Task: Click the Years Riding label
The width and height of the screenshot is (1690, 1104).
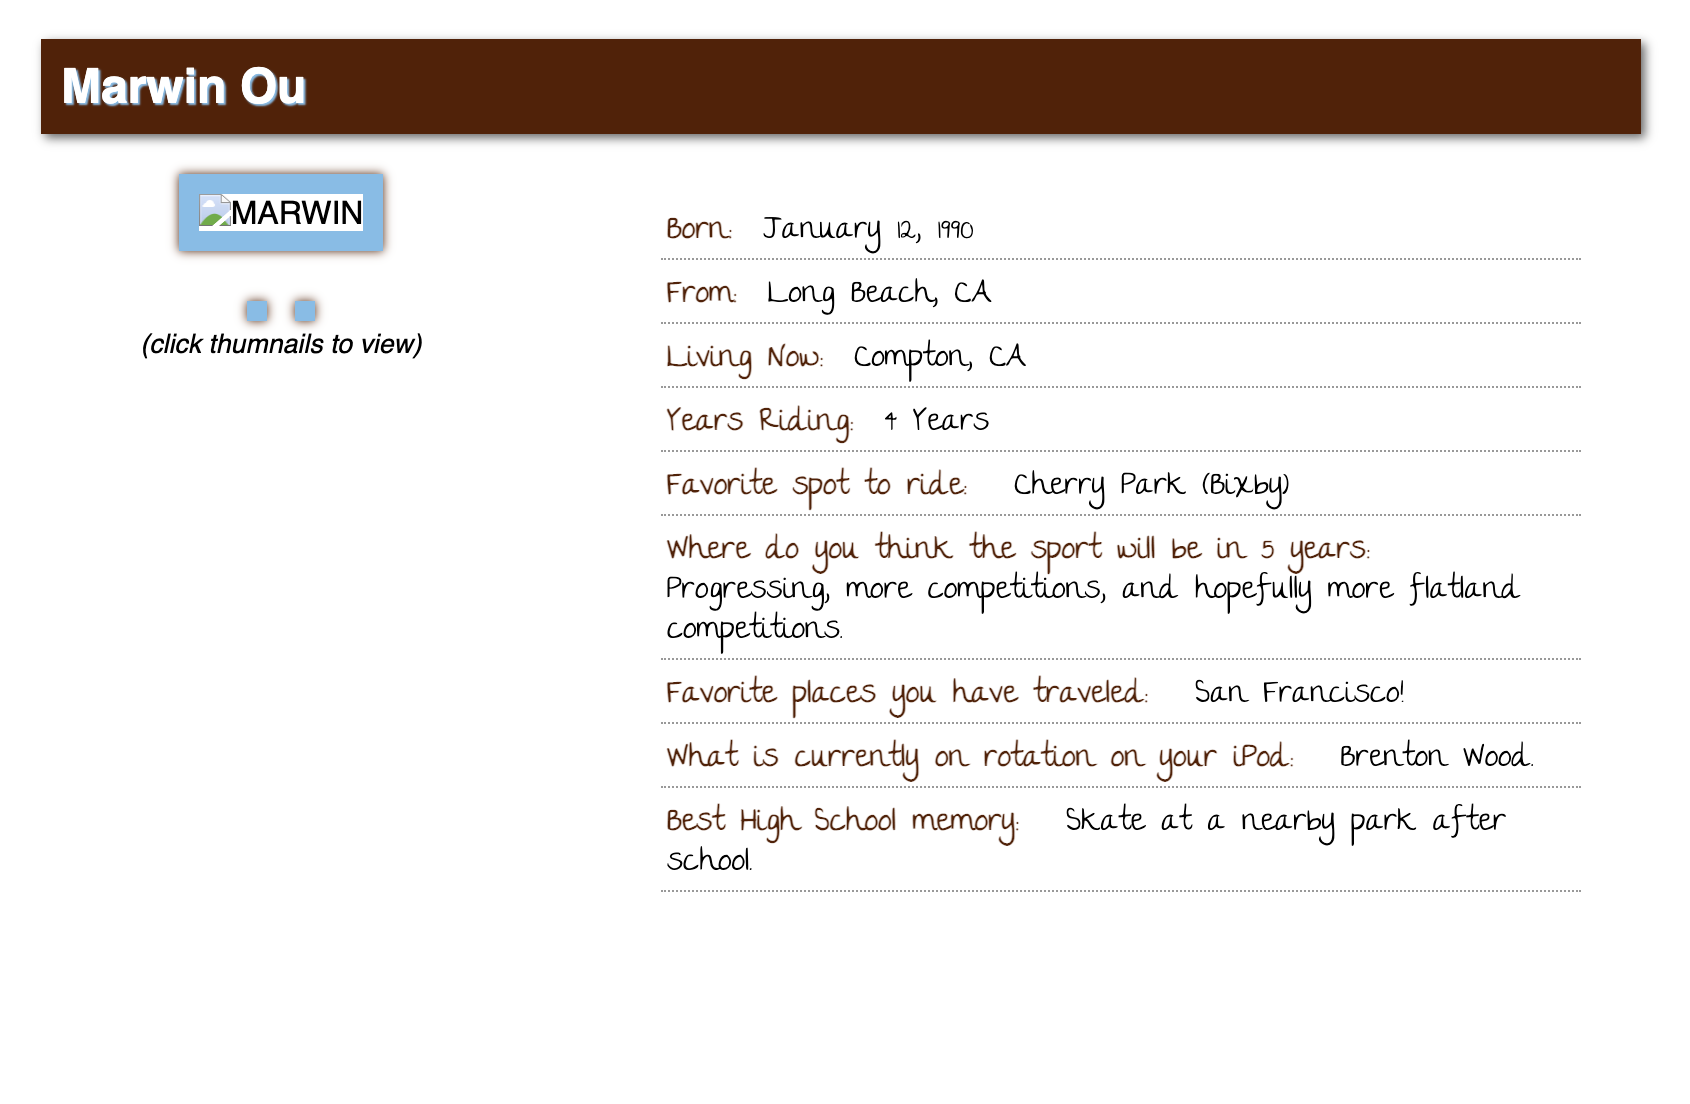Action: coord(759,421)
